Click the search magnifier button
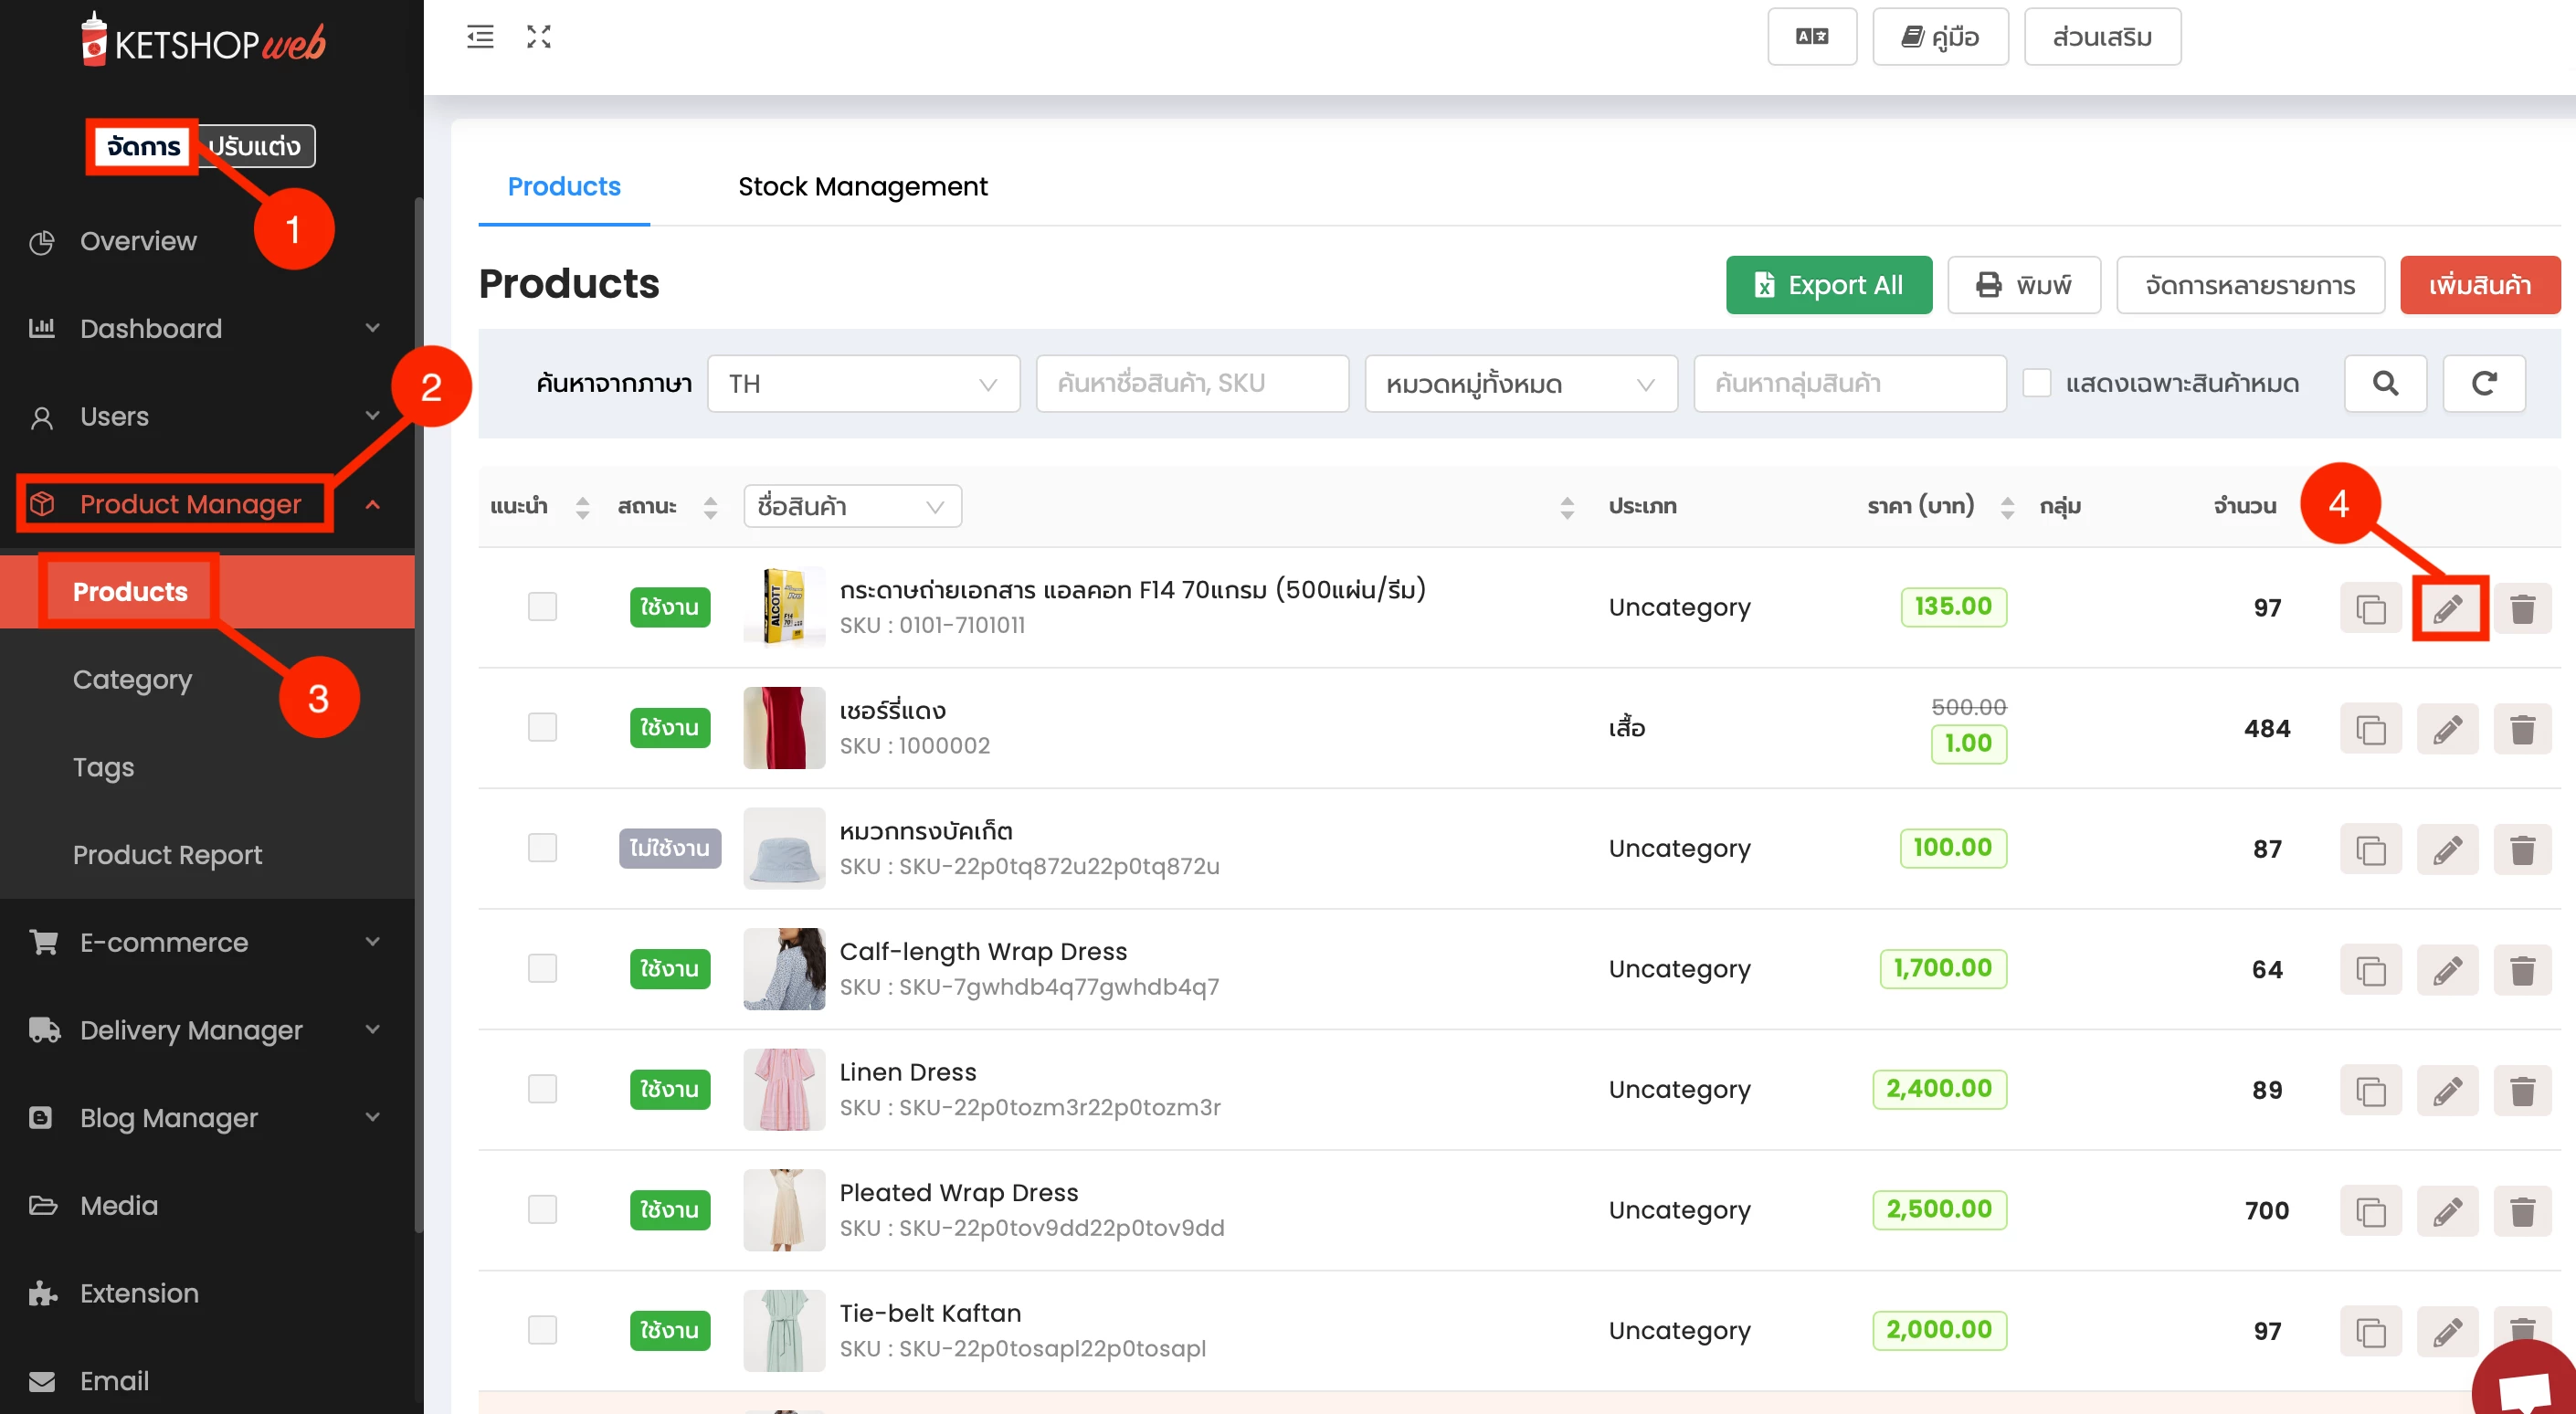The width and height of the screenshot is (2576, 1414). point(2385,383)
